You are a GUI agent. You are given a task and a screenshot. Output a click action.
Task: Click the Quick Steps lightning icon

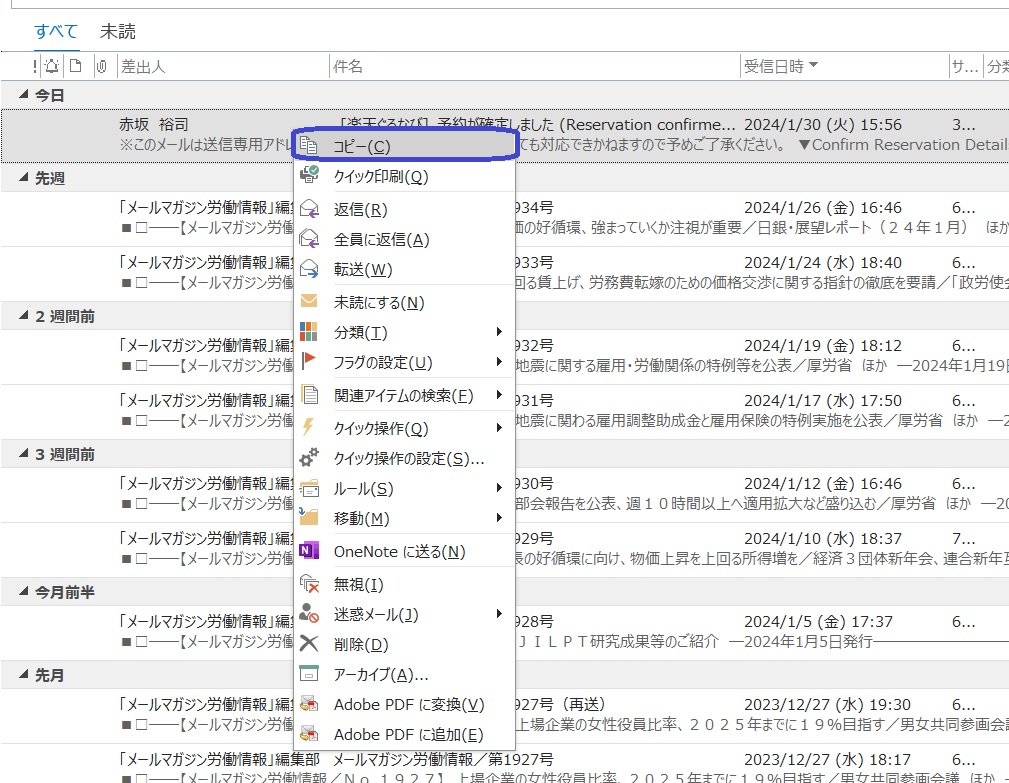pyautogui.click(x=309, y=427)
